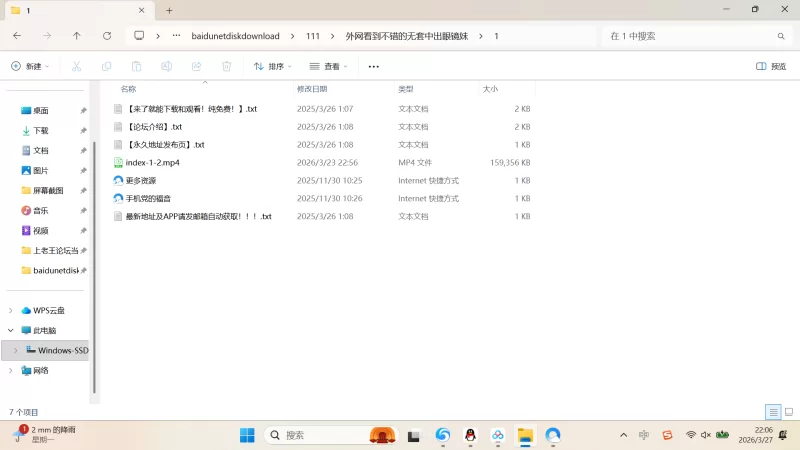Click the scissors Cut icon
The width and height of the screenshot is (800, 450).
click(76, 66)
